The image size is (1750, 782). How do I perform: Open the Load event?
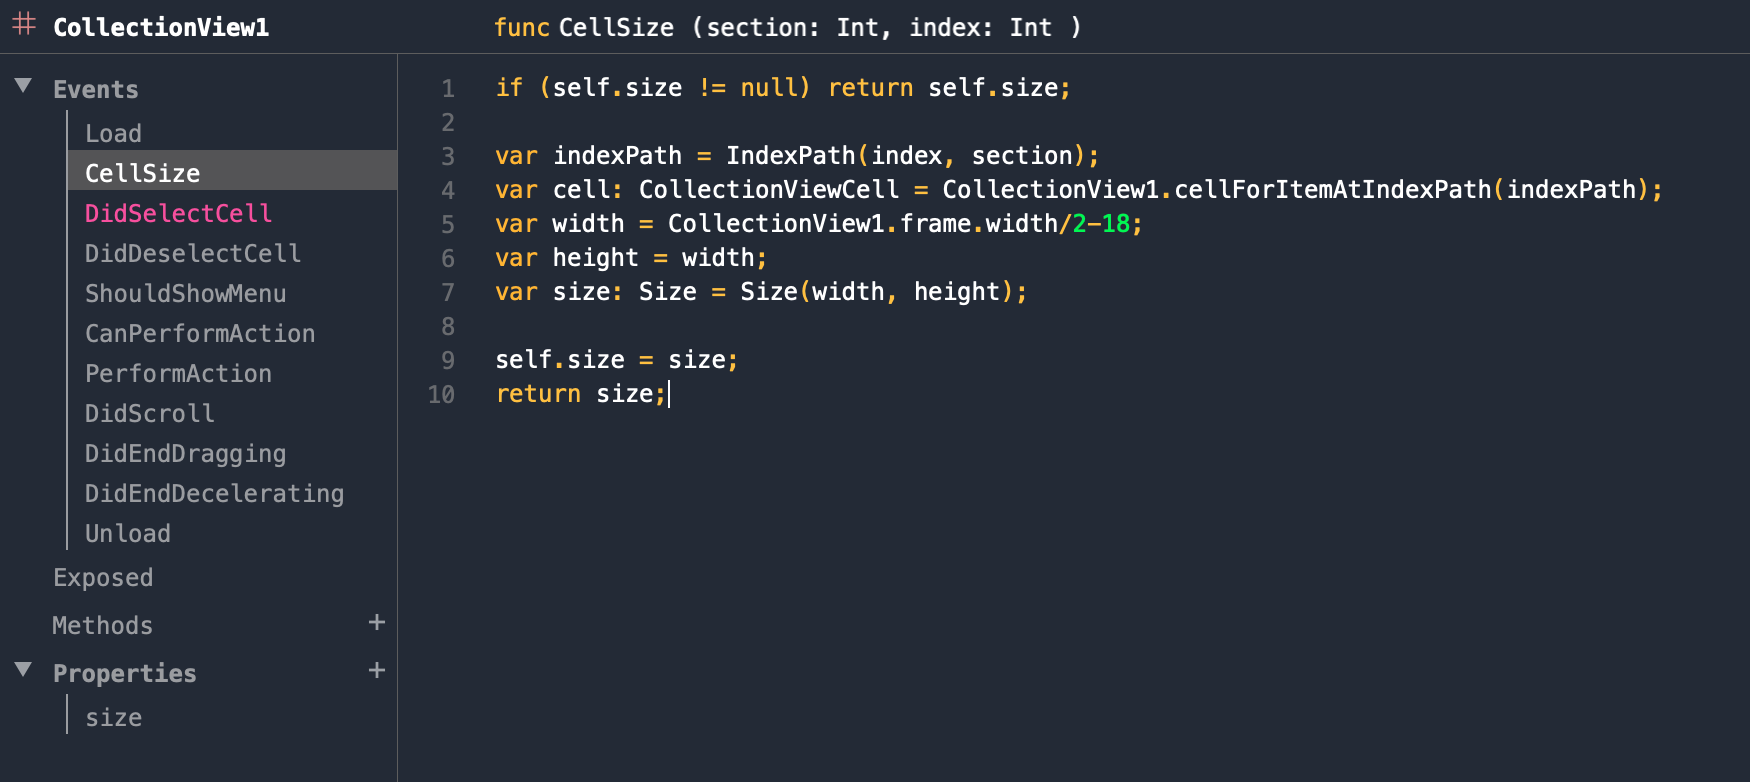click(x=113, y=133)
